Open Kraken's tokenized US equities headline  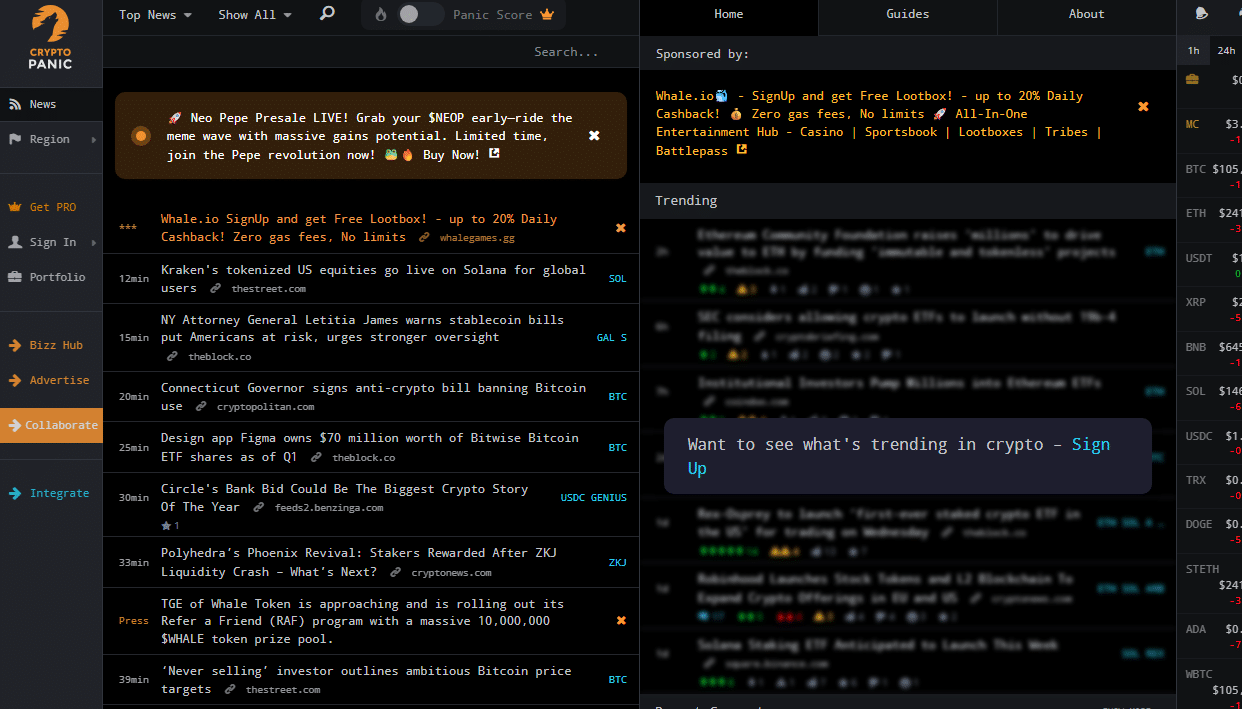373,278
